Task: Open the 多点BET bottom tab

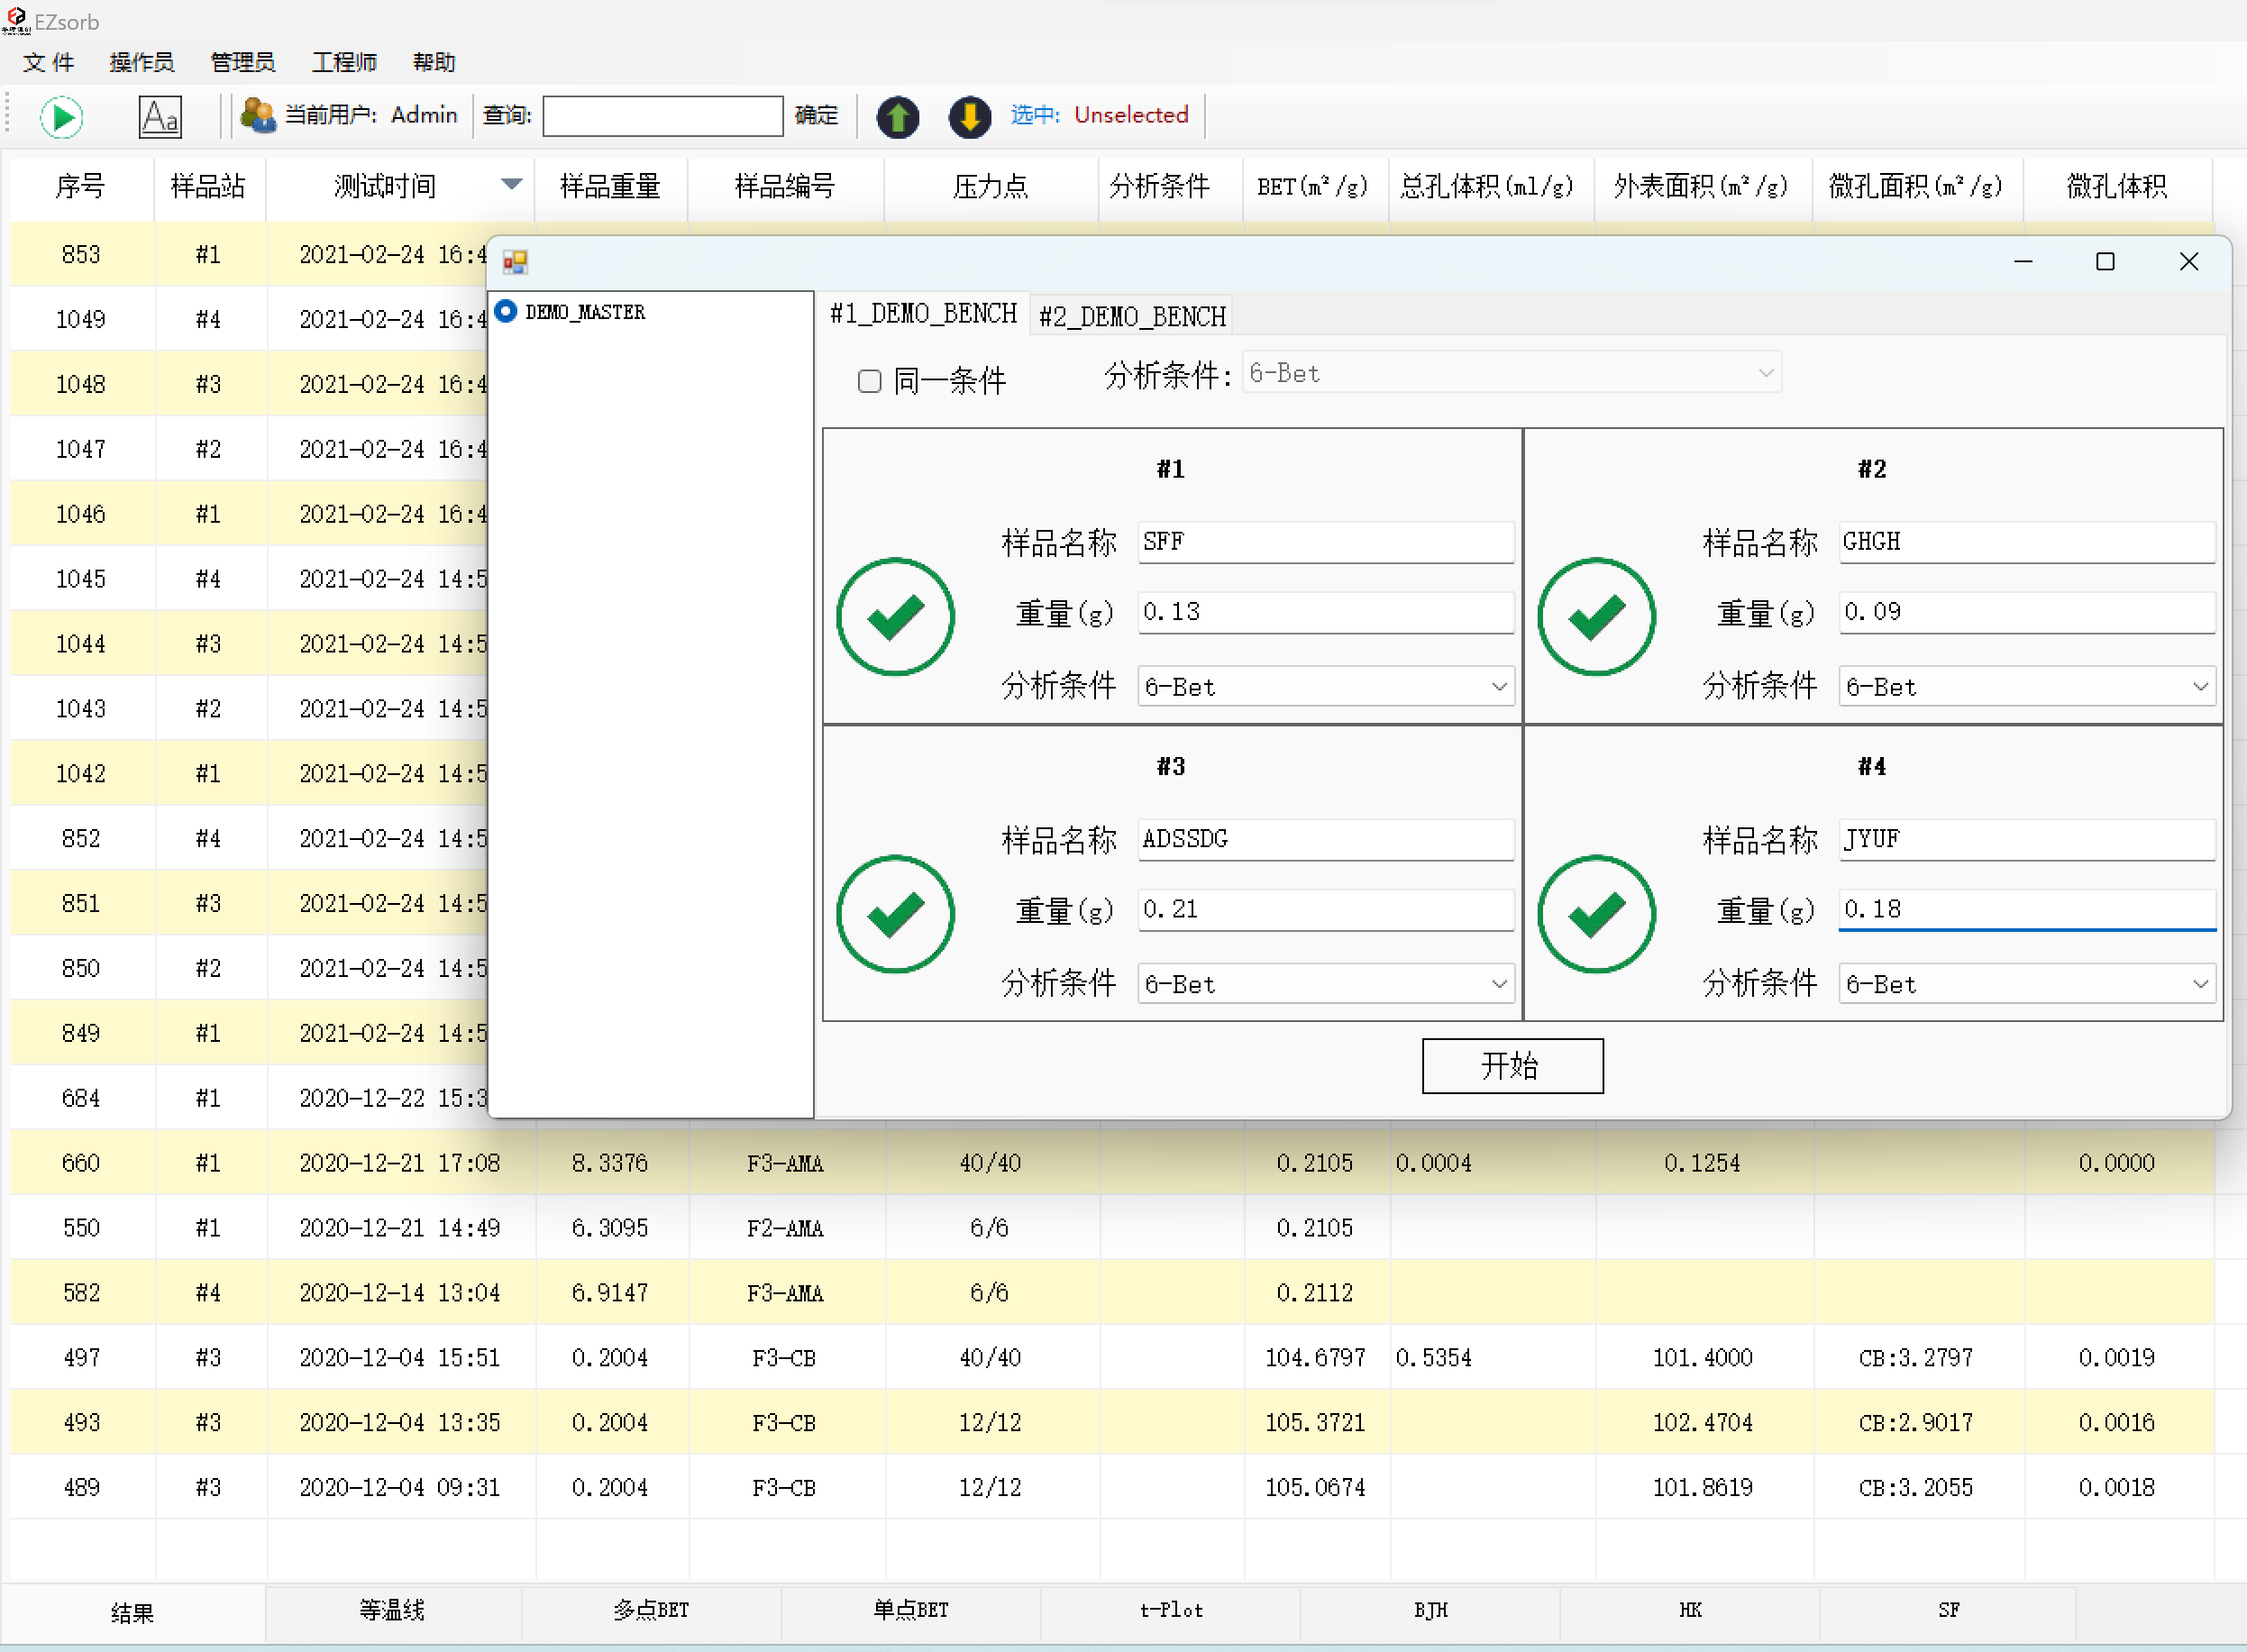Action: click(651, 1610)
